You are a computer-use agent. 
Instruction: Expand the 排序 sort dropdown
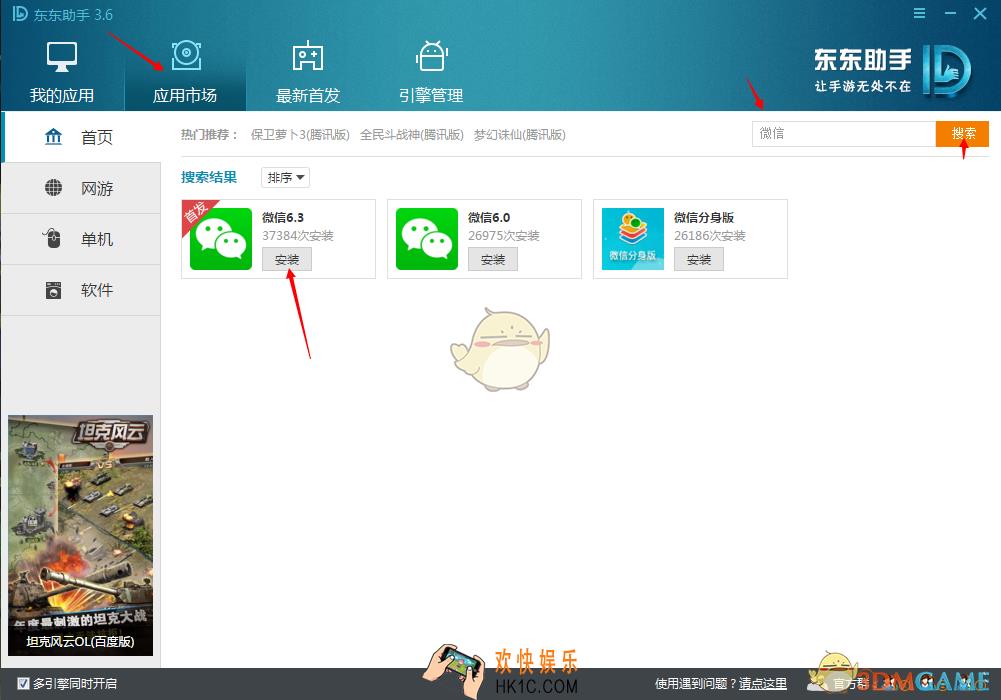tap(285, 177)
